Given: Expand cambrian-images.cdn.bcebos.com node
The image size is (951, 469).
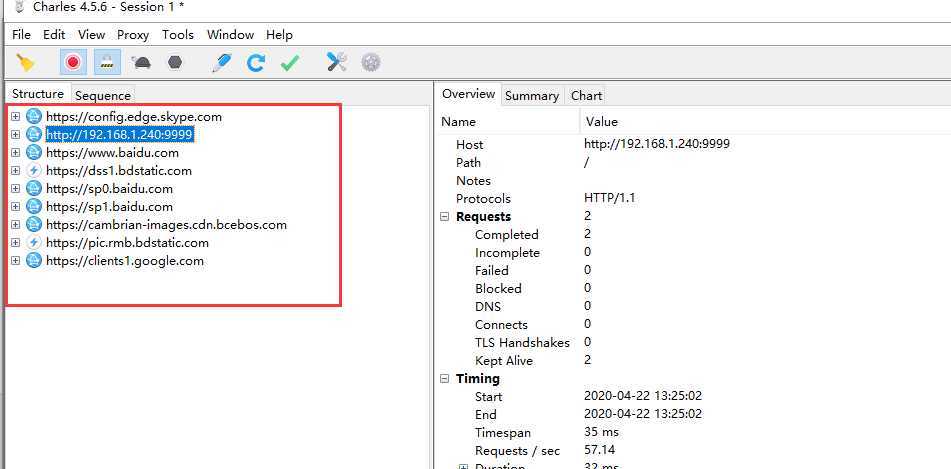Looking at the screenshot, I should (16, 224).
